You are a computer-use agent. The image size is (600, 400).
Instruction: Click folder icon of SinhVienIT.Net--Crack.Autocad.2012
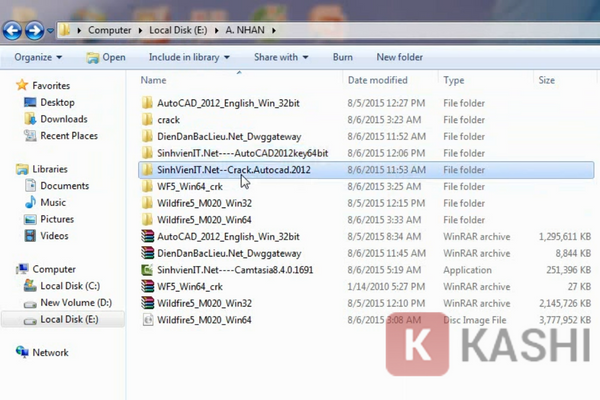pos(147,170)
